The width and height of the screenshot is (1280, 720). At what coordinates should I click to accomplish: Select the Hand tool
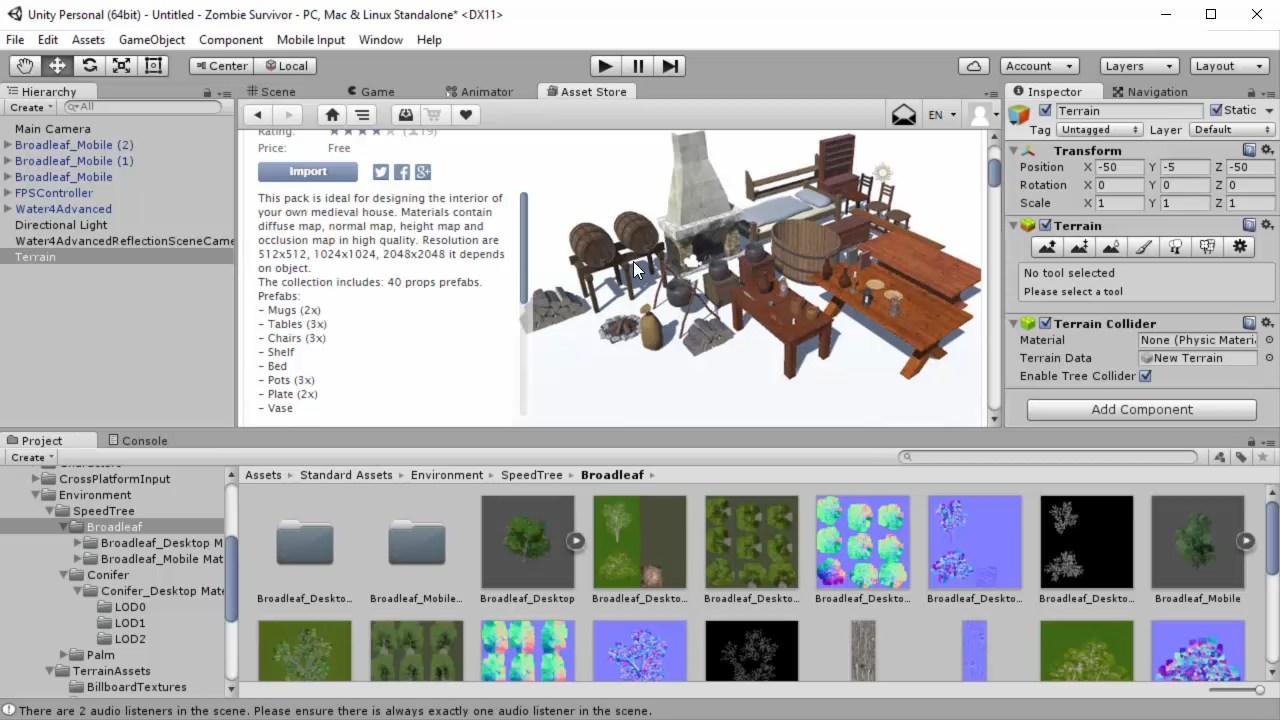click(25, 66)
